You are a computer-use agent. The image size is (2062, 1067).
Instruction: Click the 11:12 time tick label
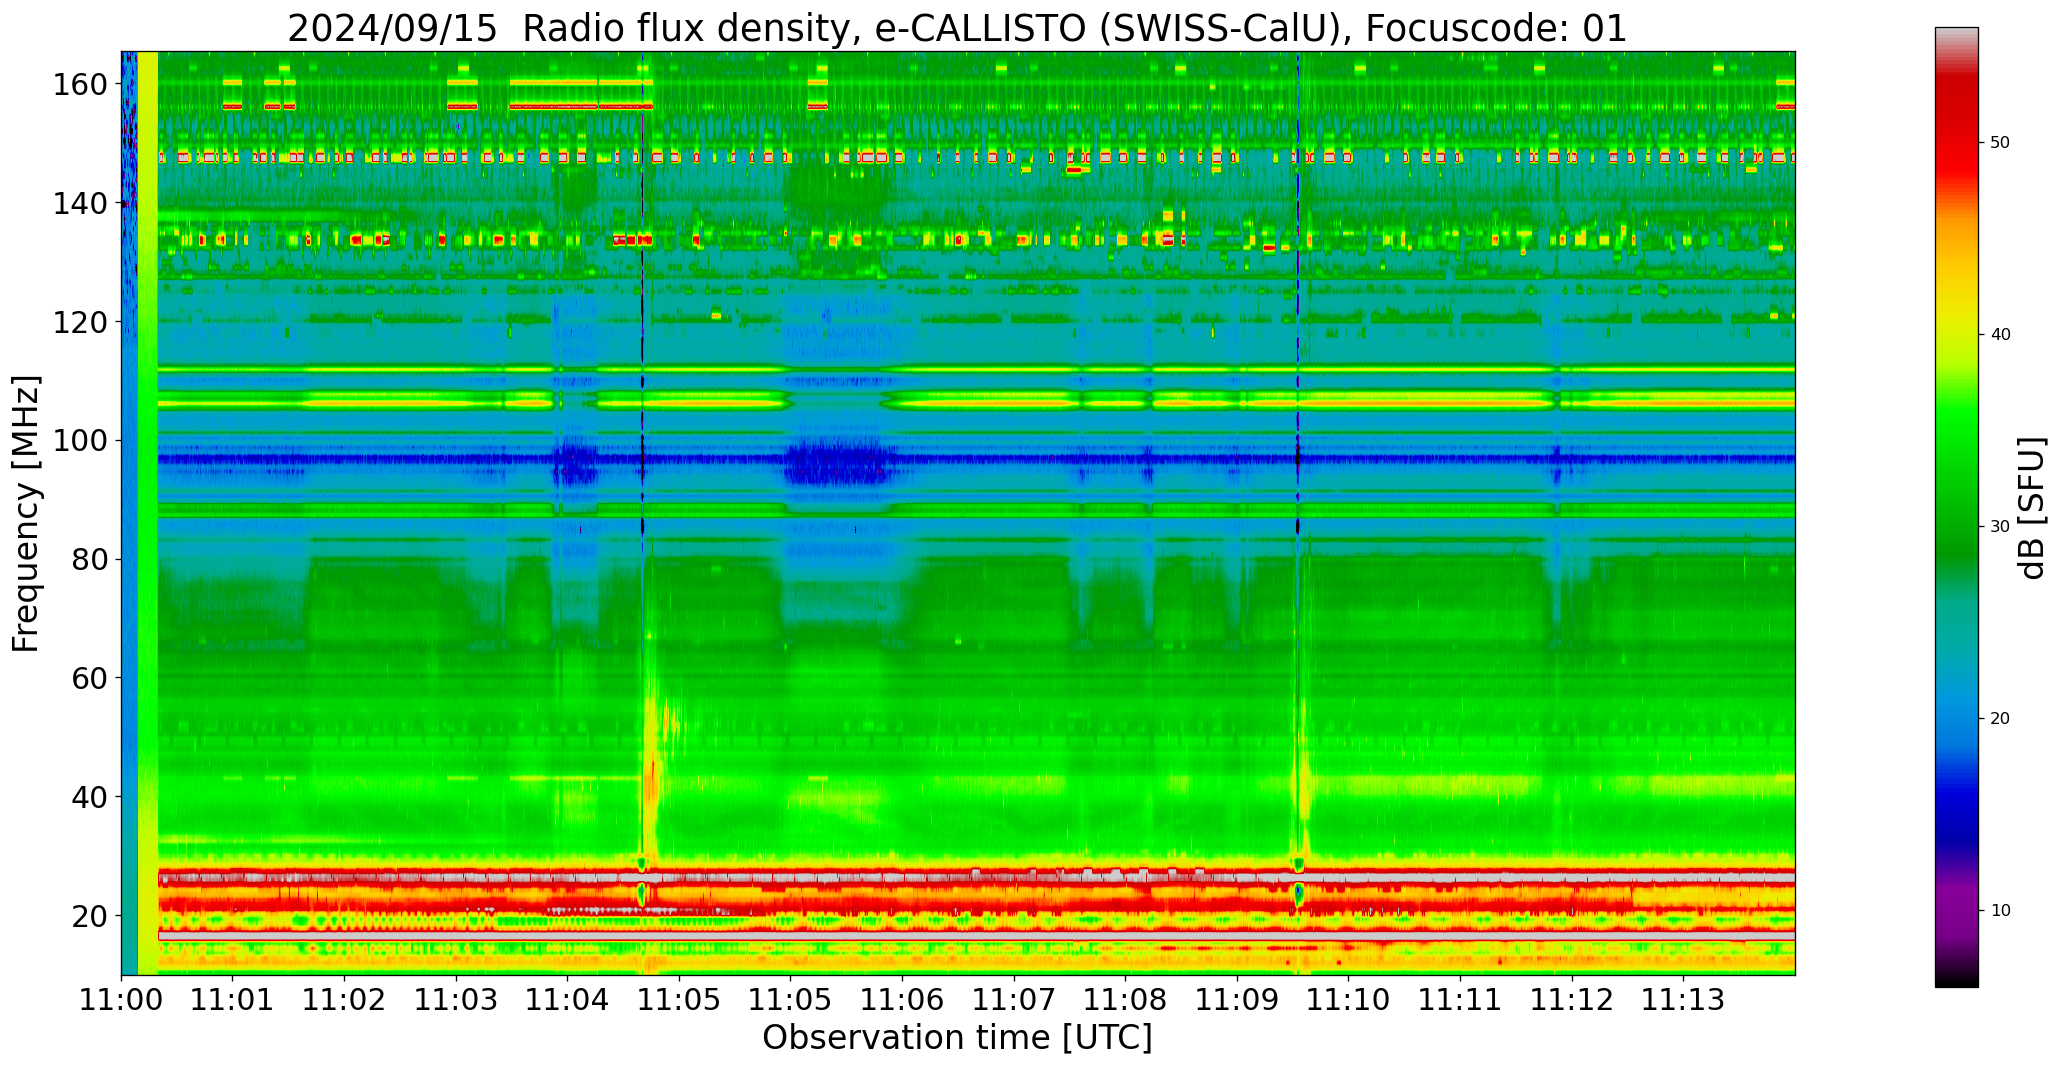click(1572, 1000)
